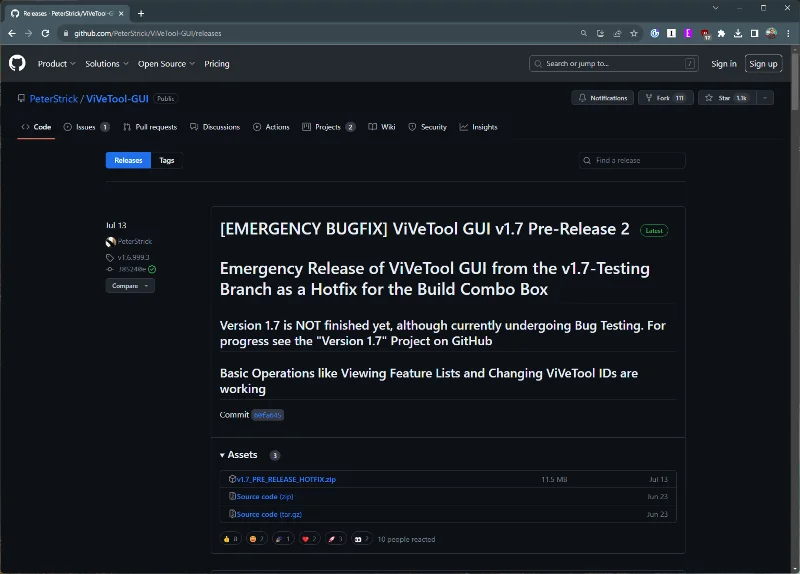Open the Insights tab
800x574 pixels.
(479, 127)
